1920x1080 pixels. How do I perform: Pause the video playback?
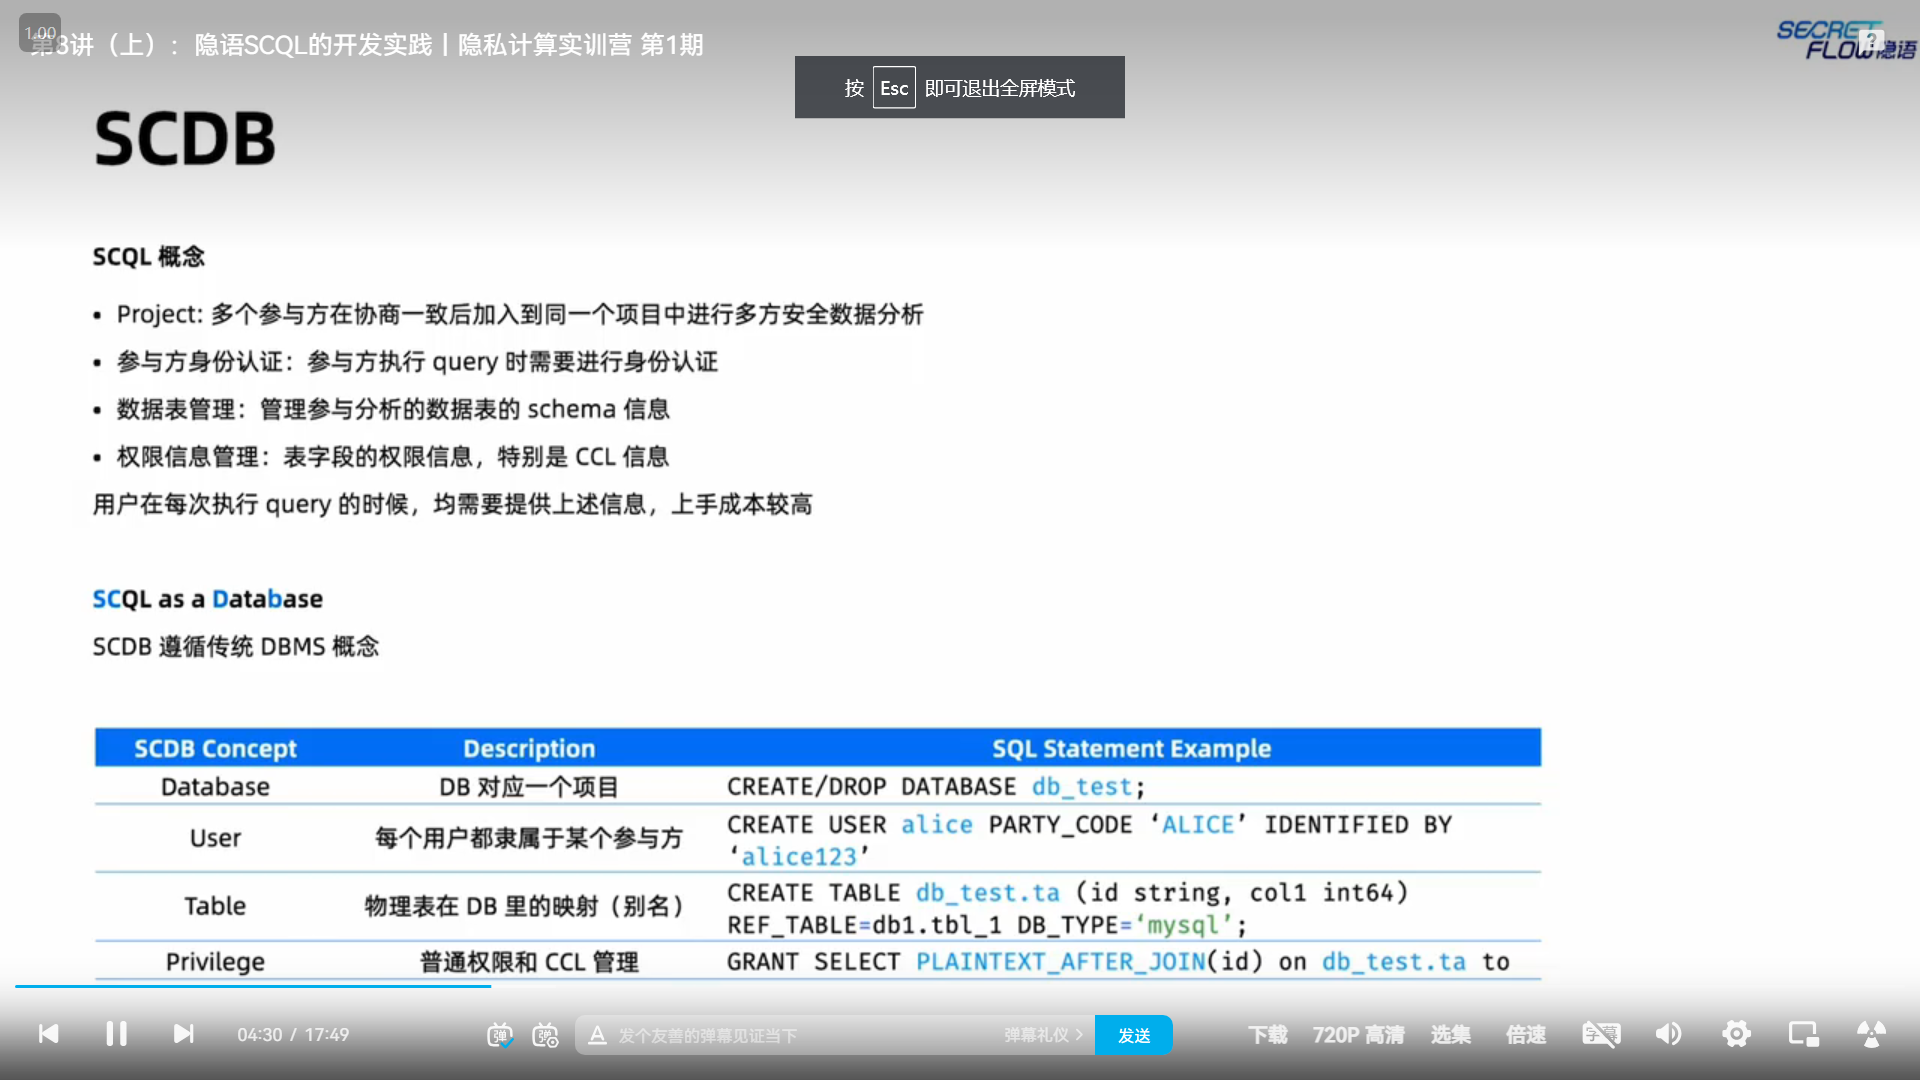pos(116,1034)
